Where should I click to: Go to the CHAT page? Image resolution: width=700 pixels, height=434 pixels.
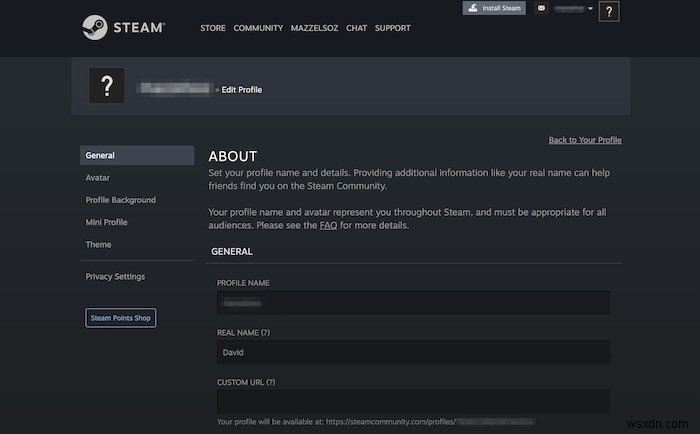pos(356,28)
